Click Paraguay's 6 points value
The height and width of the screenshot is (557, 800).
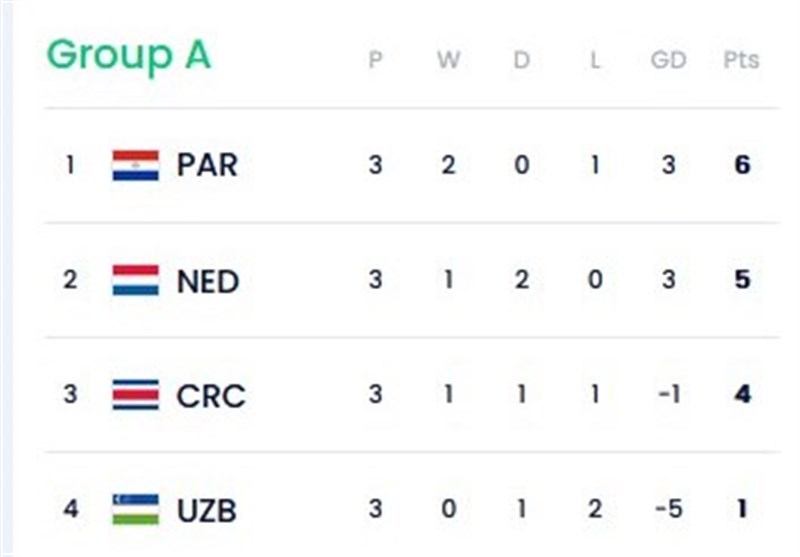(x=741, y=165)
